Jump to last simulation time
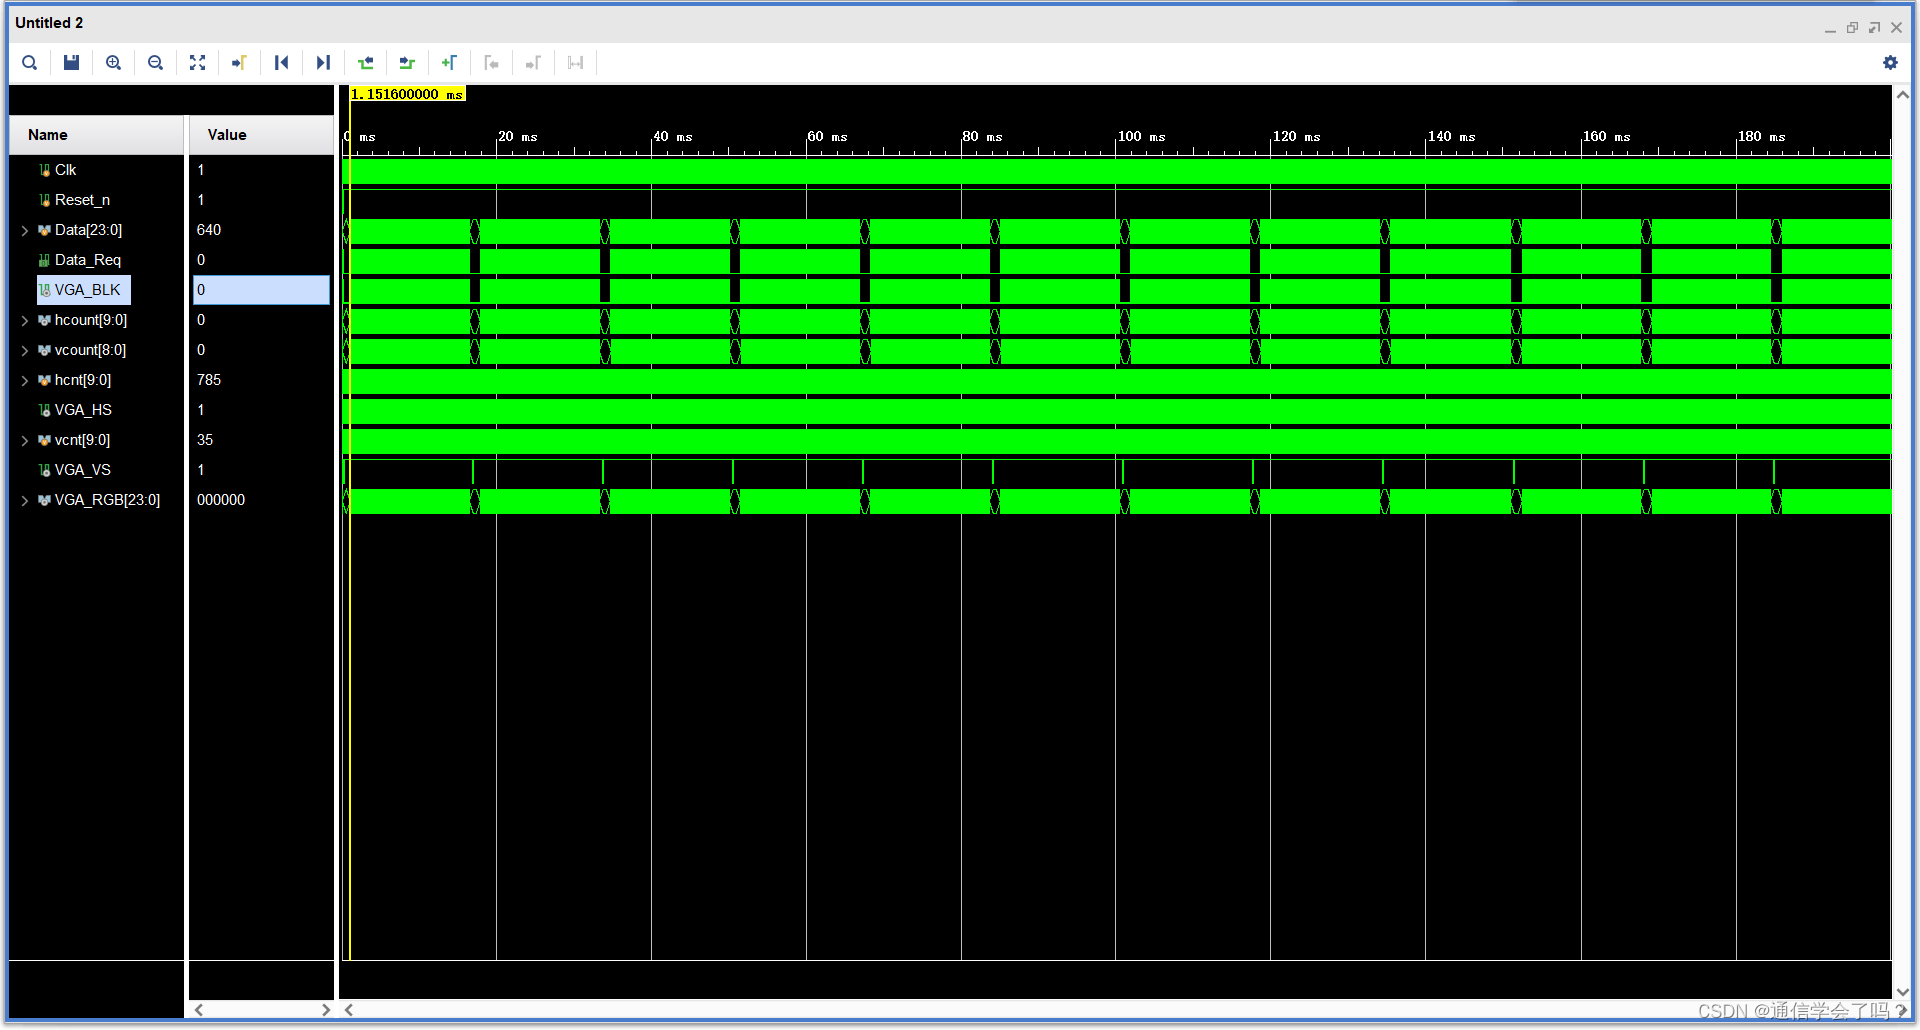The width and height of the screenshot is (1920, 1030). click(323, 63)
